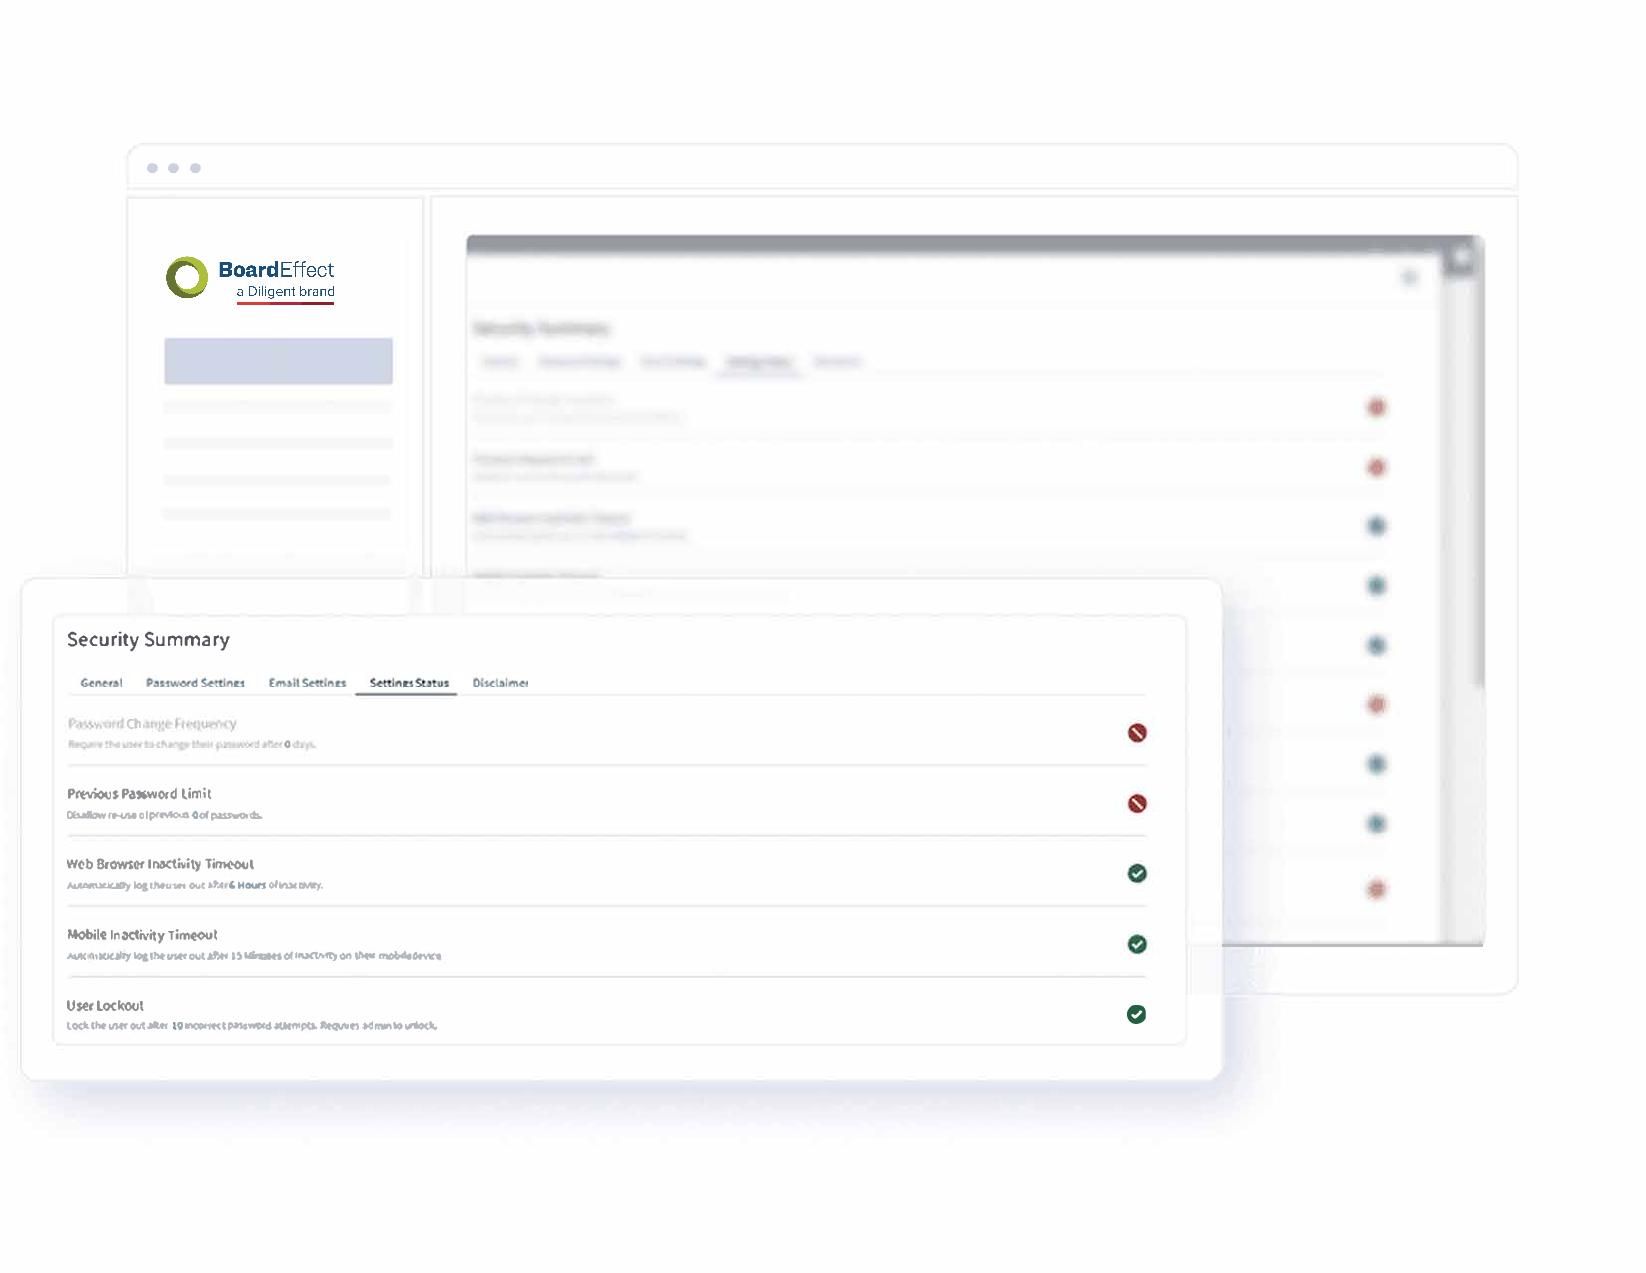The height and width of the screenshot is (1273, 1646).
Task: Select the blurred General tab in background window
Action: 500,362
